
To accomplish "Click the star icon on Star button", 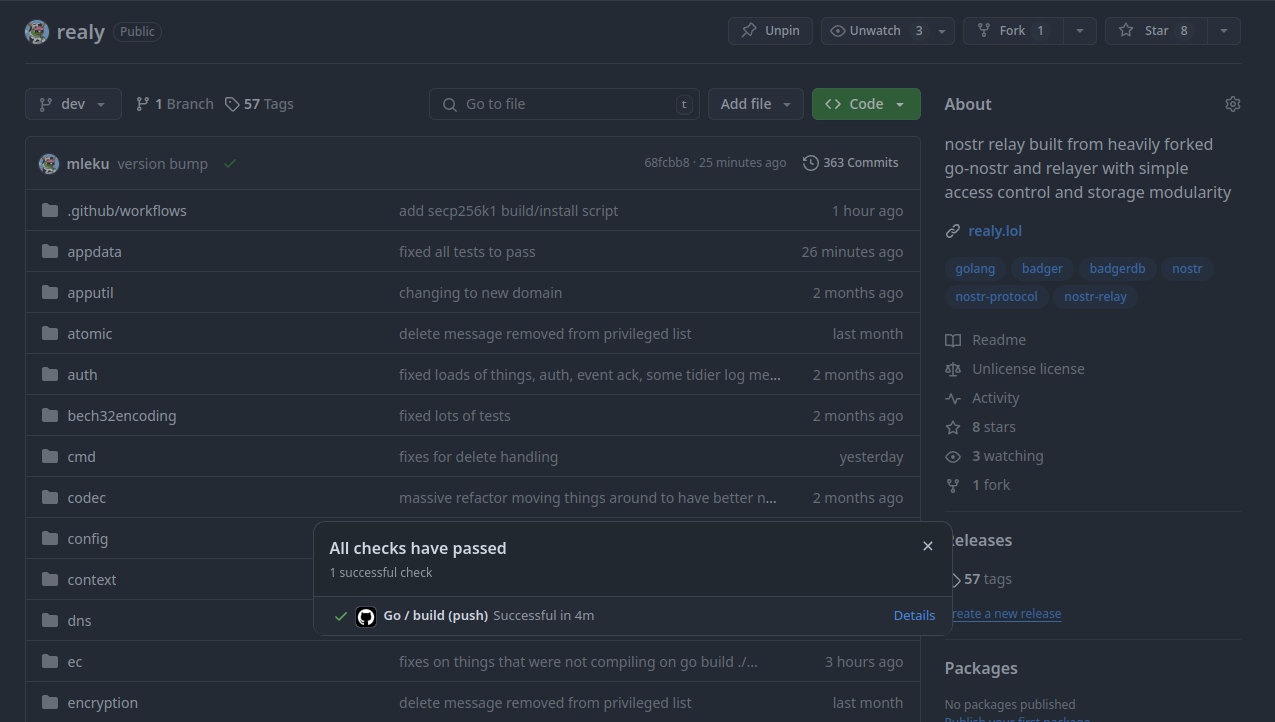I will click(1126, 31).
